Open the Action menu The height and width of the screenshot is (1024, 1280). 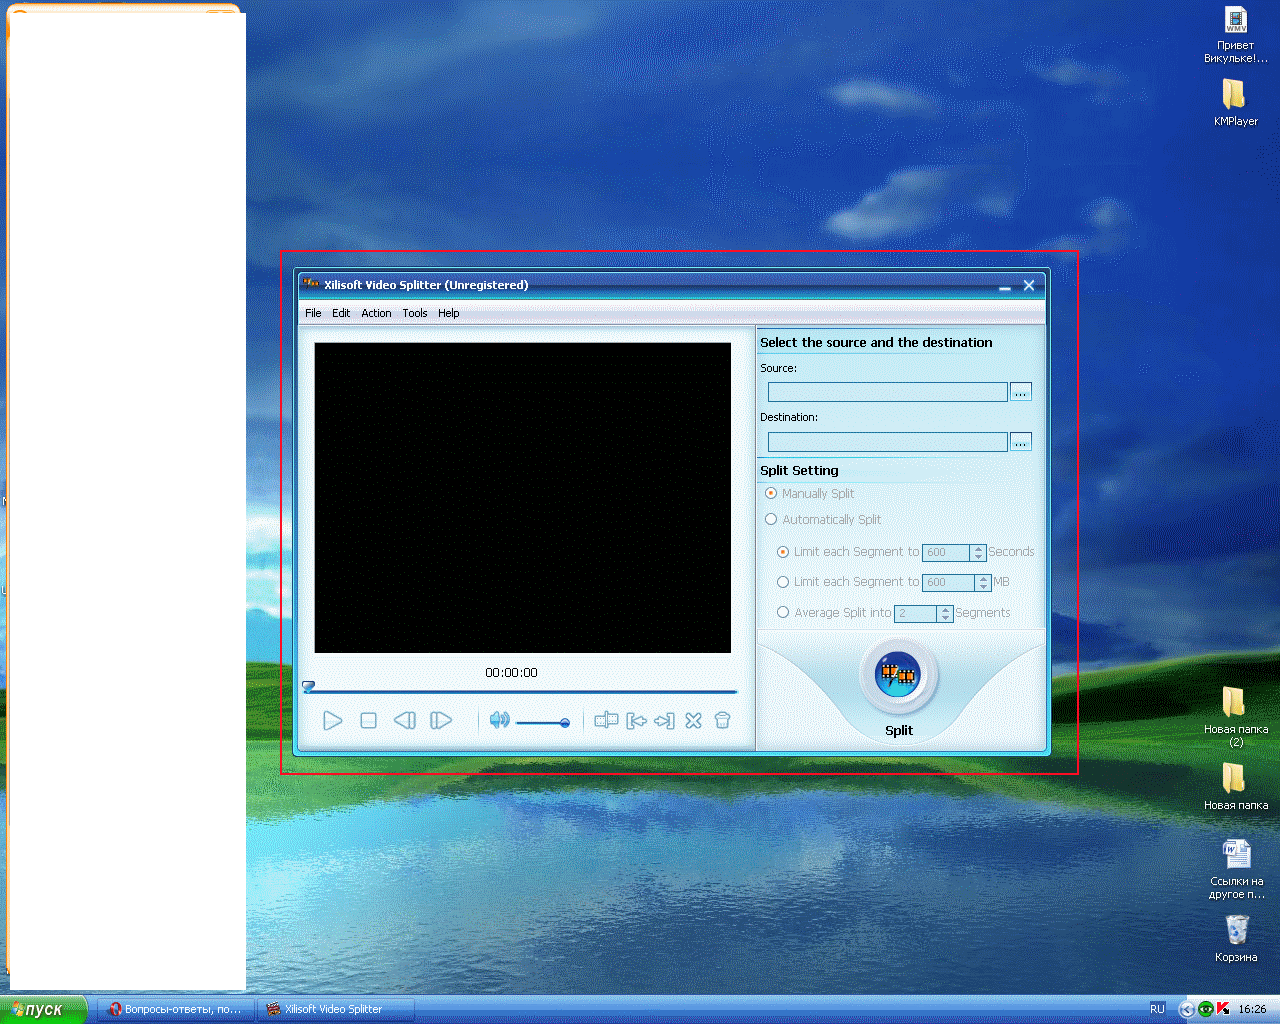coord(376,313)
